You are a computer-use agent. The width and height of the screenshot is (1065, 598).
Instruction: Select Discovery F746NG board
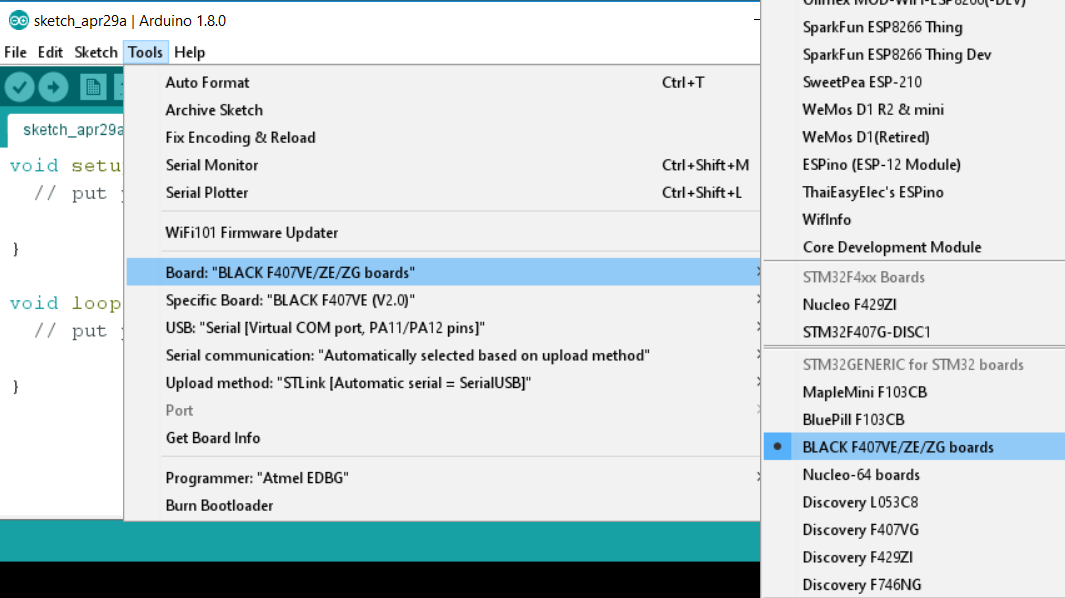914,584
